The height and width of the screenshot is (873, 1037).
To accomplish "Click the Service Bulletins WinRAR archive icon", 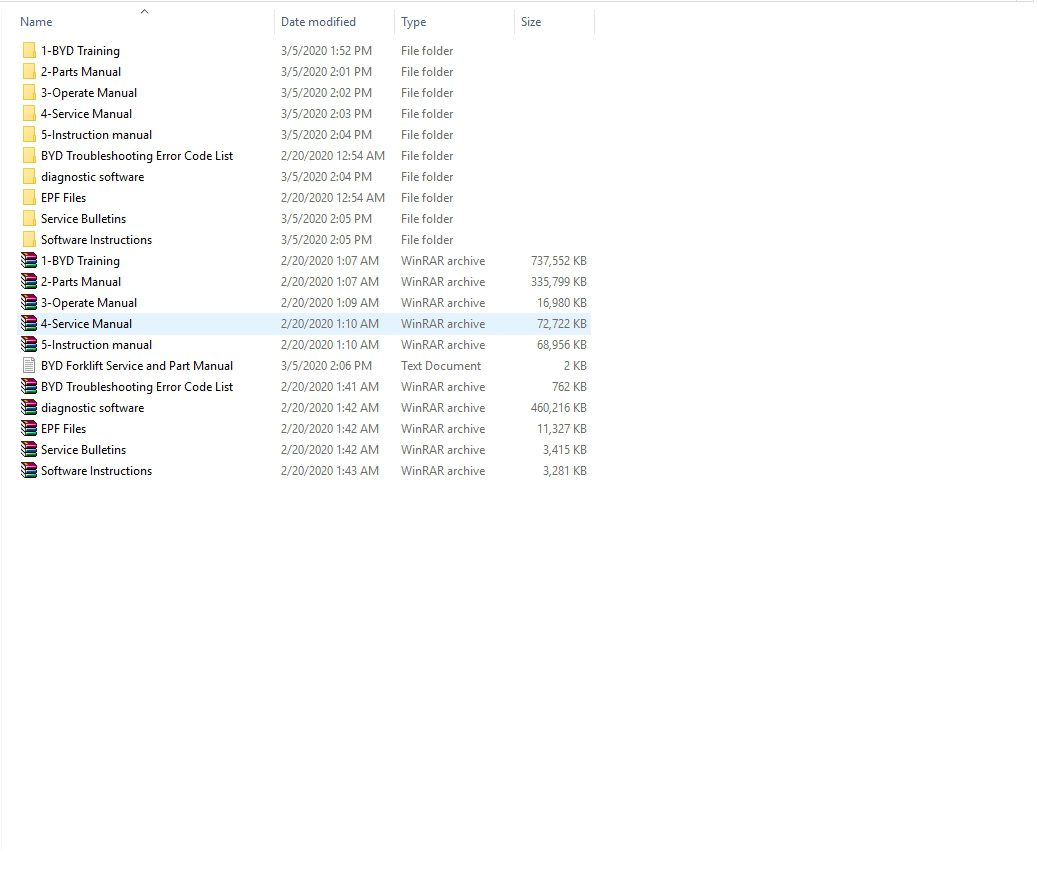I will coord(29,450).
